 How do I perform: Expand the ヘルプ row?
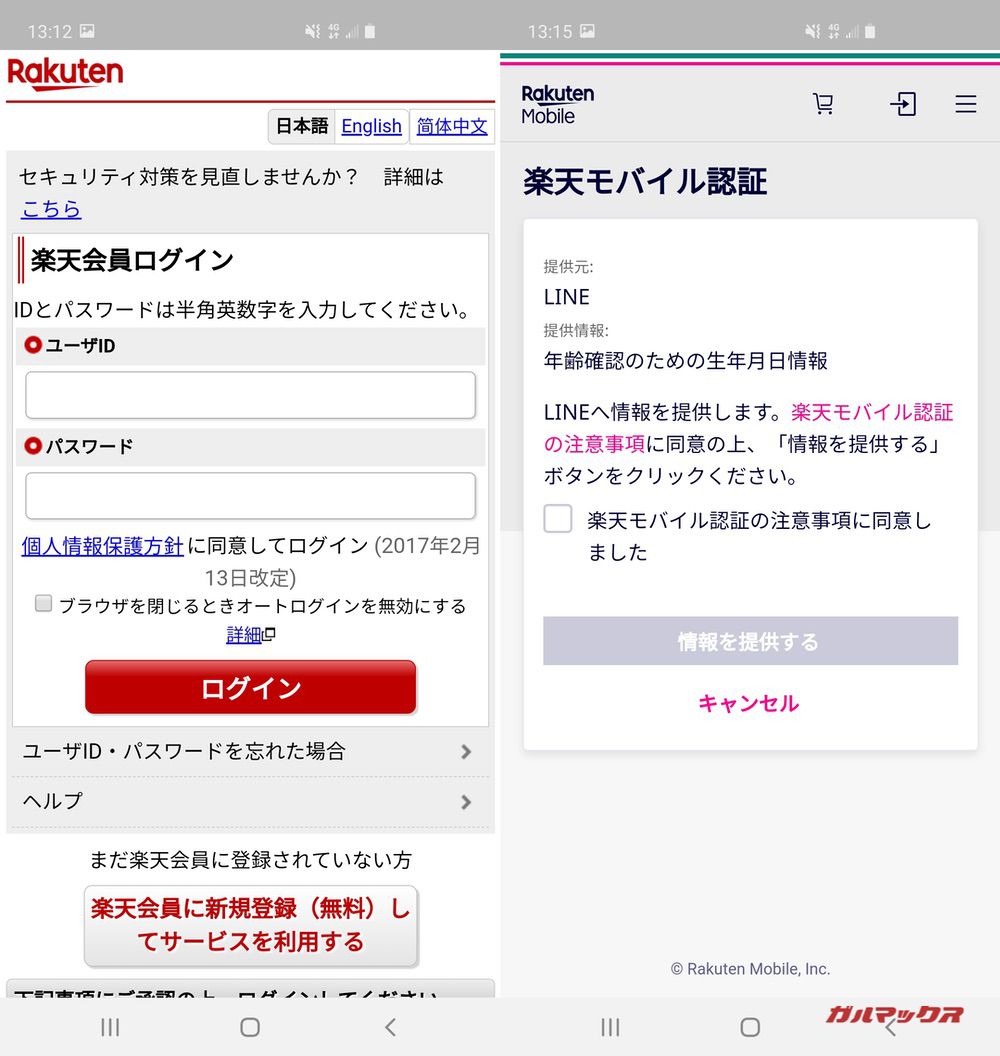pos(250,801)
